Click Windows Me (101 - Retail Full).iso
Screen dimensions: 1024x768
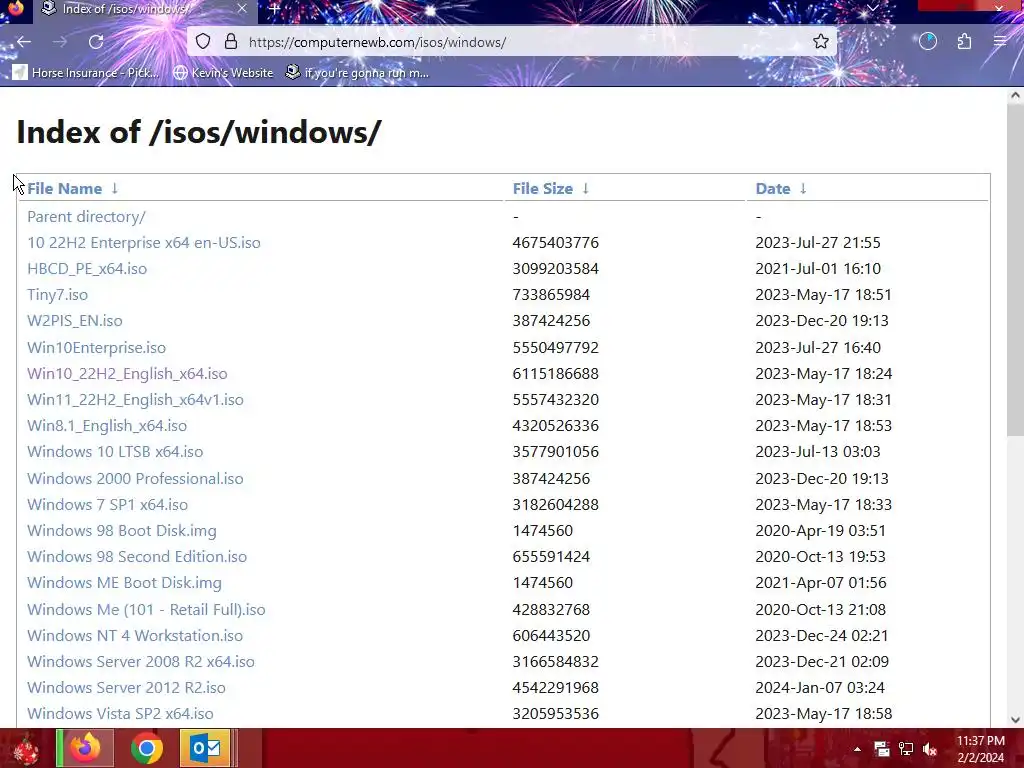click(x=146, y=610)
